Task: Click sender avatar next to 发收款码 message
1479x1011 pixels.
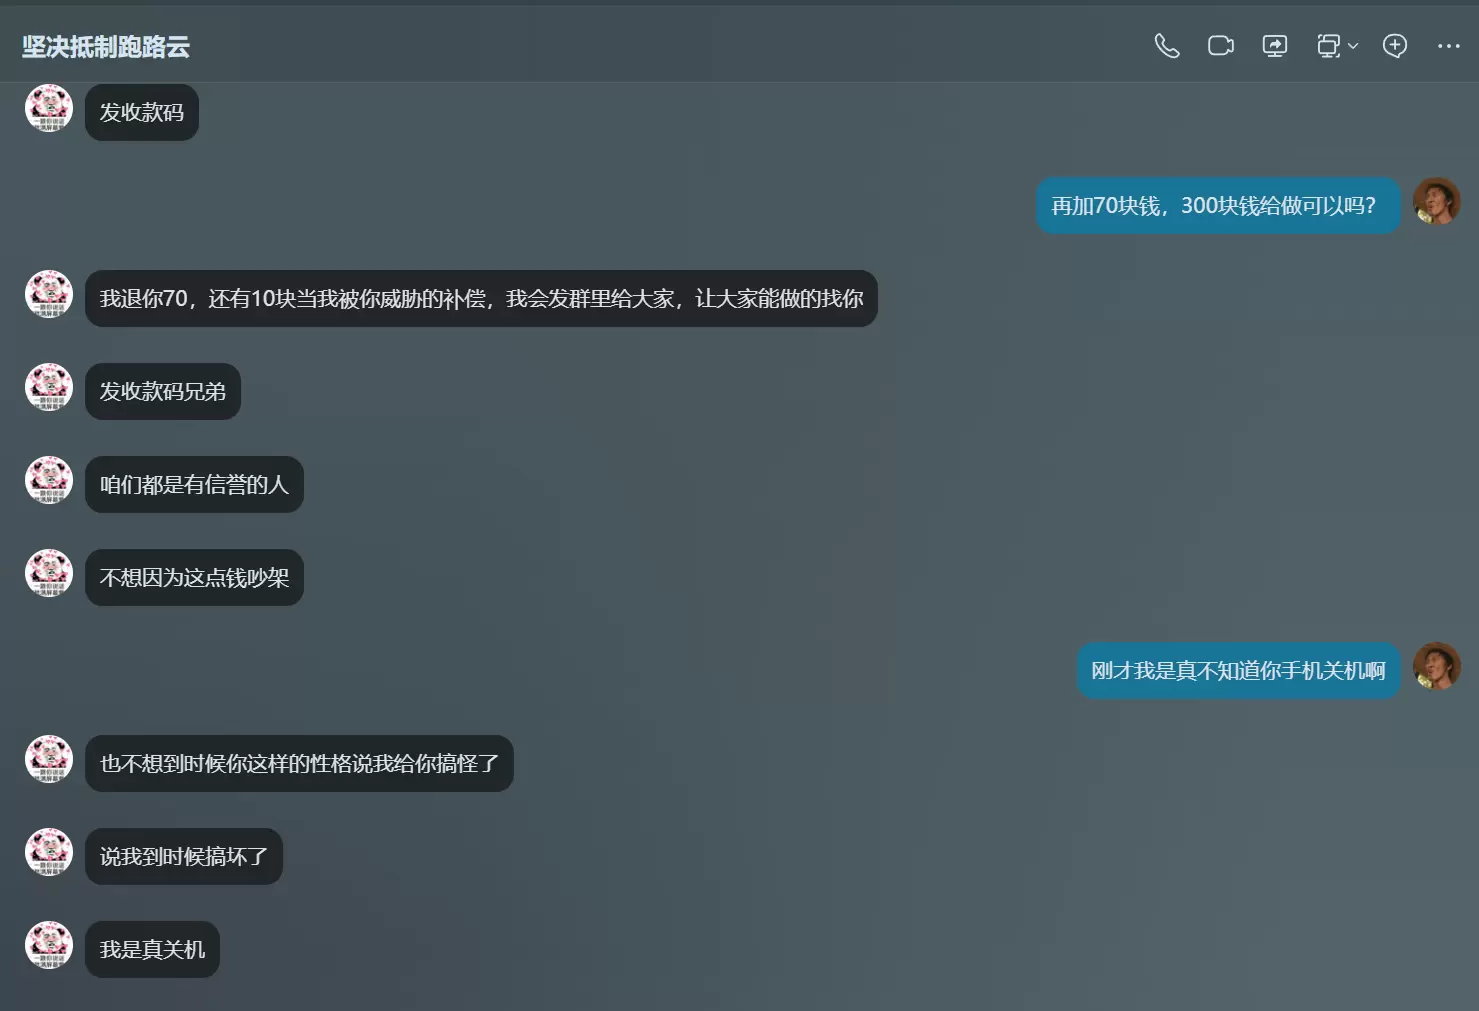Action: point(49,108)
